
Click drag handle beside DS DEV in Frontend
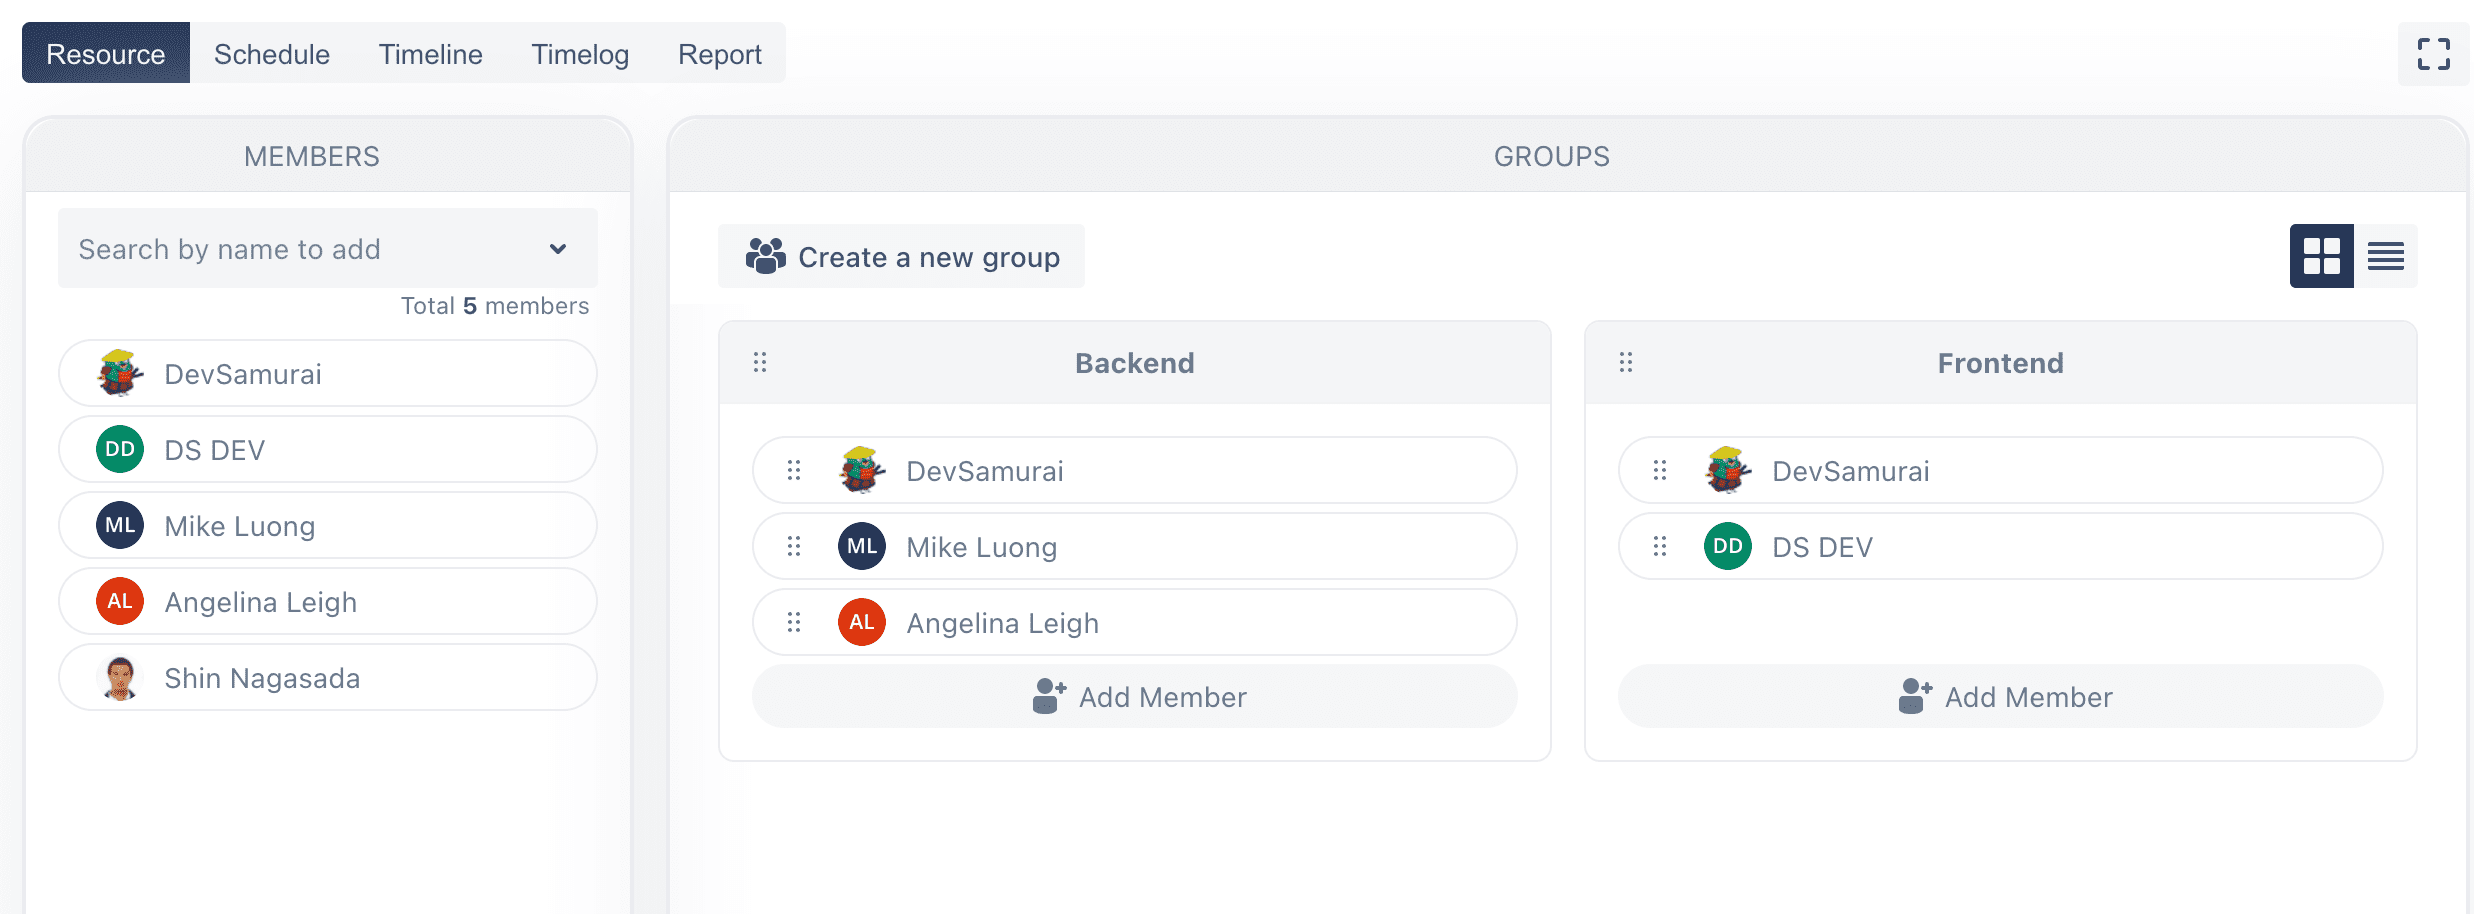point(1660,546)
